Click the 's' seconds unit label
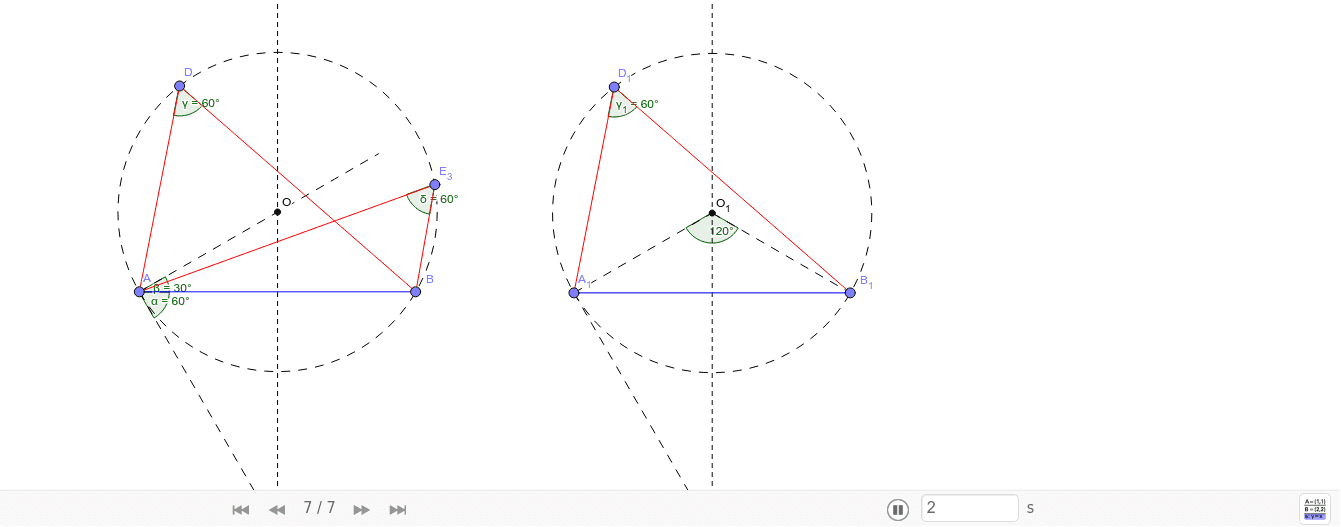 point(1030,508)
